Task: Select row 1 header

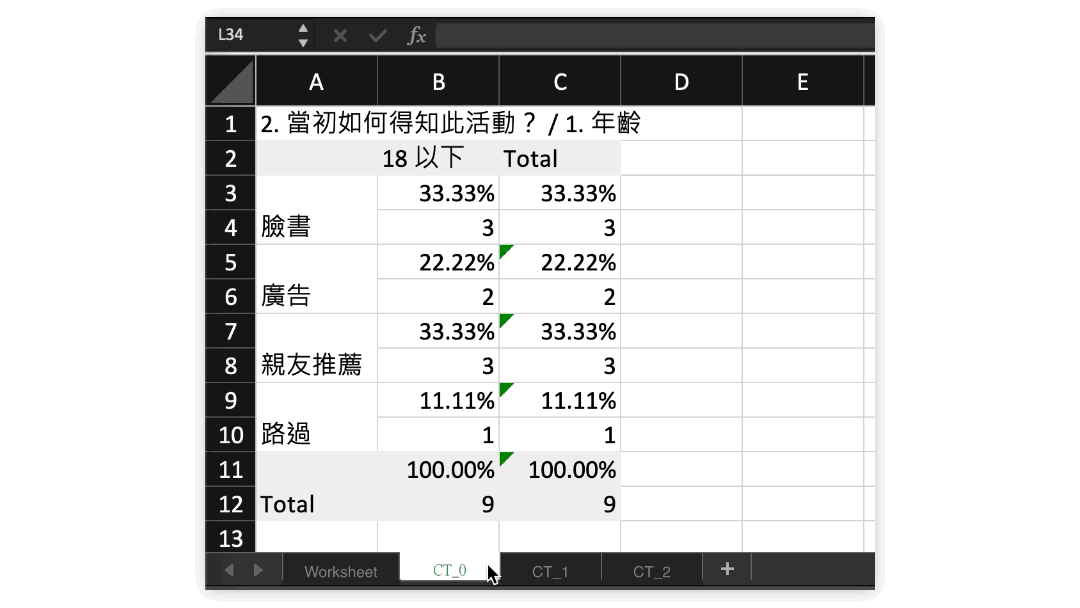Action: pyautogui.click(x=231, y=124)
